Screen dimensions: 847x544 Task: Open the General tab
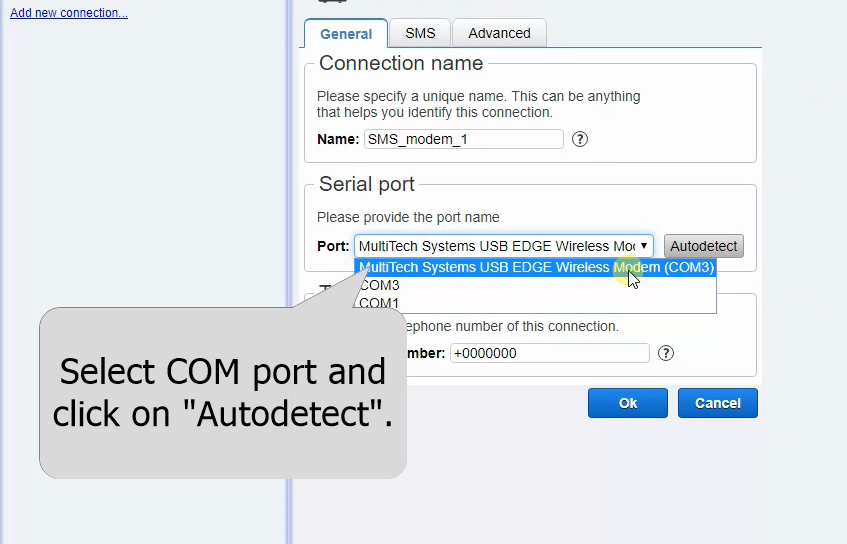(x=346, y=33)
